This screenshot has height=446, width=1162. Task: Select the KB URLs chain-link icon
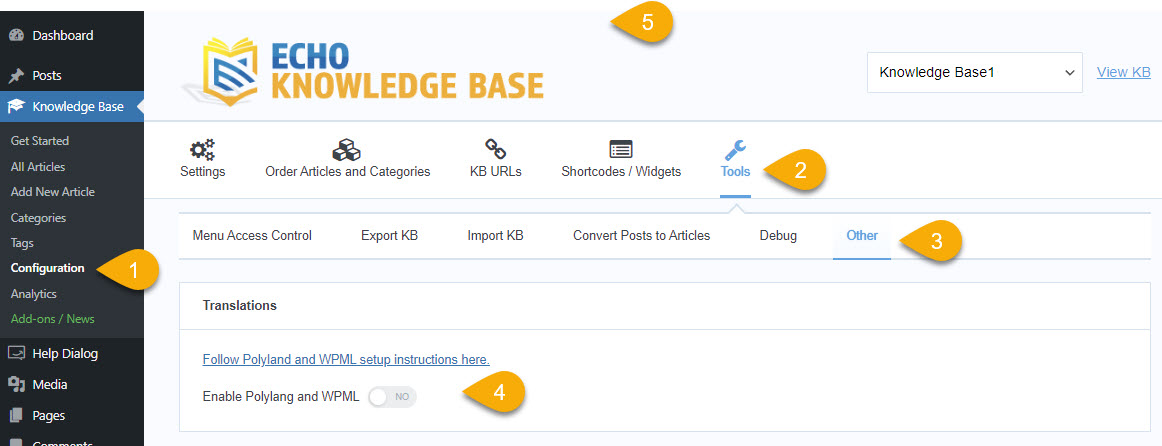(x=495, y=150)
